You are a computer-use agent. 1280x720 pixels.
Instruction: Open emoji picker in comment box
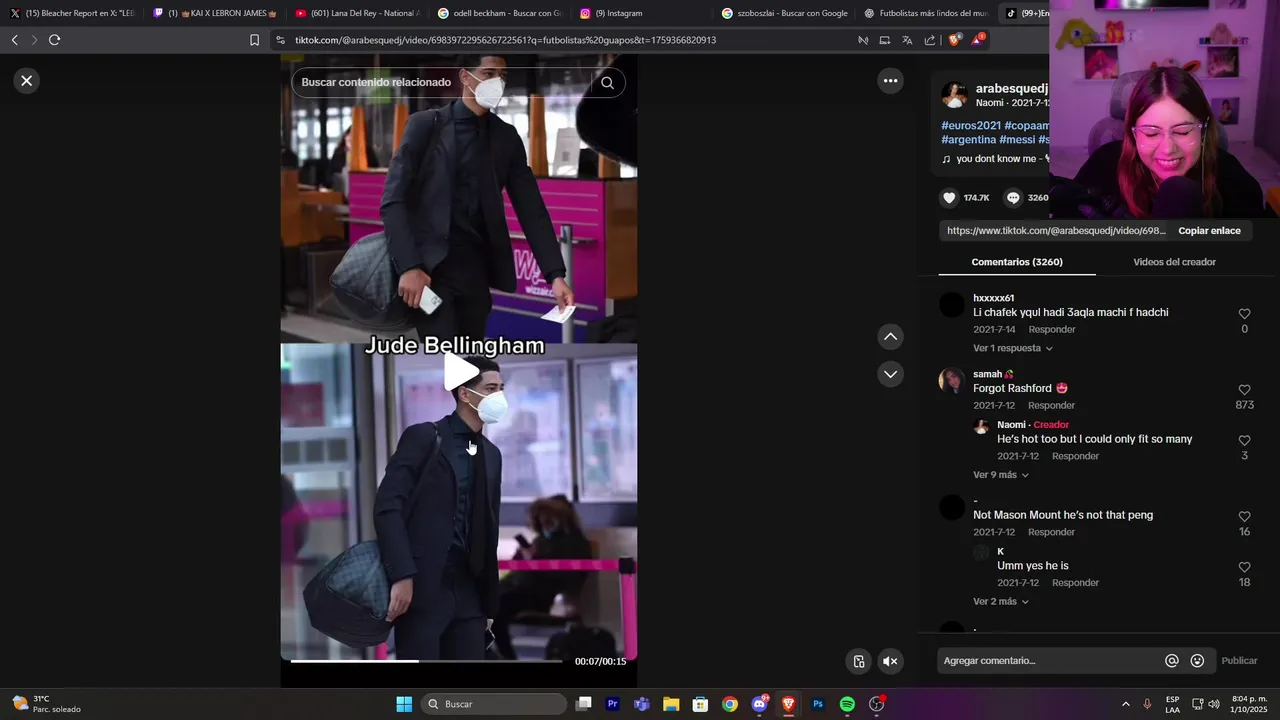(x=1197, y=661)
